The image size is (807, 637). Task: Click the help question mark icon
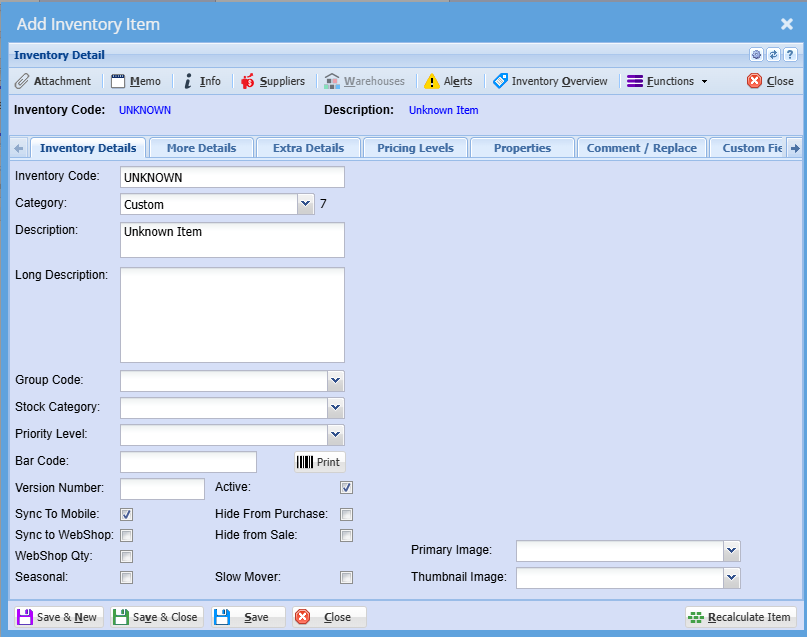pos(790,55)
